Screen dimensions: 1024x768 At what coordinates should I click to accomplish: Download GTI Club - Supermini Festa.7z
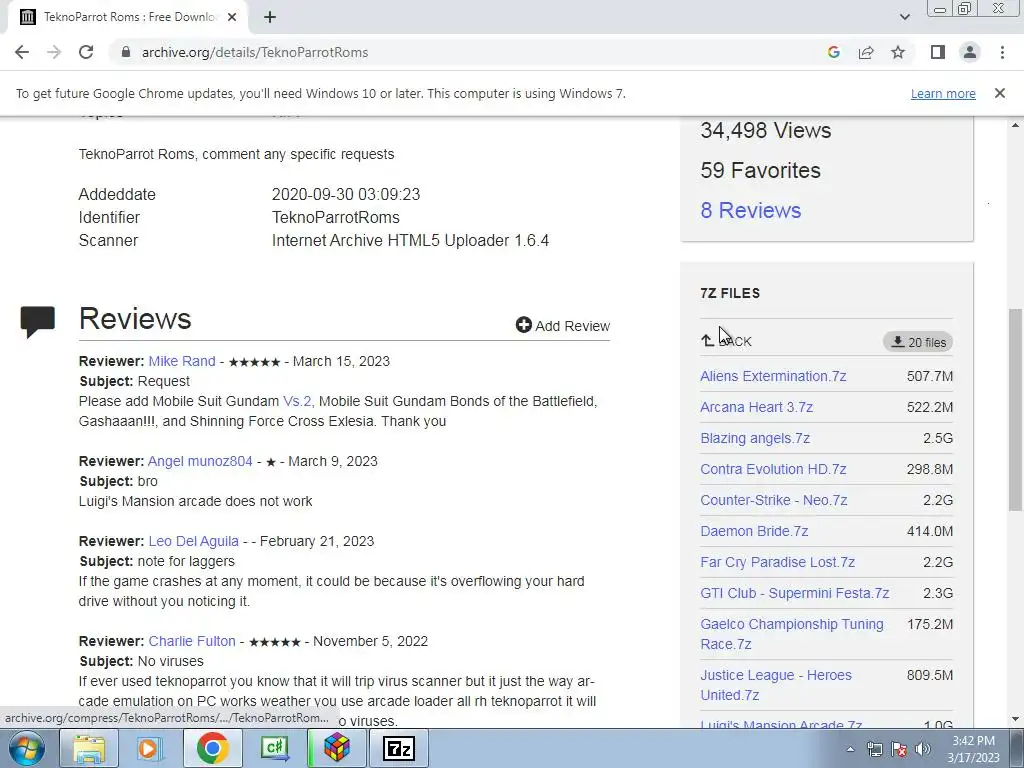795,593
